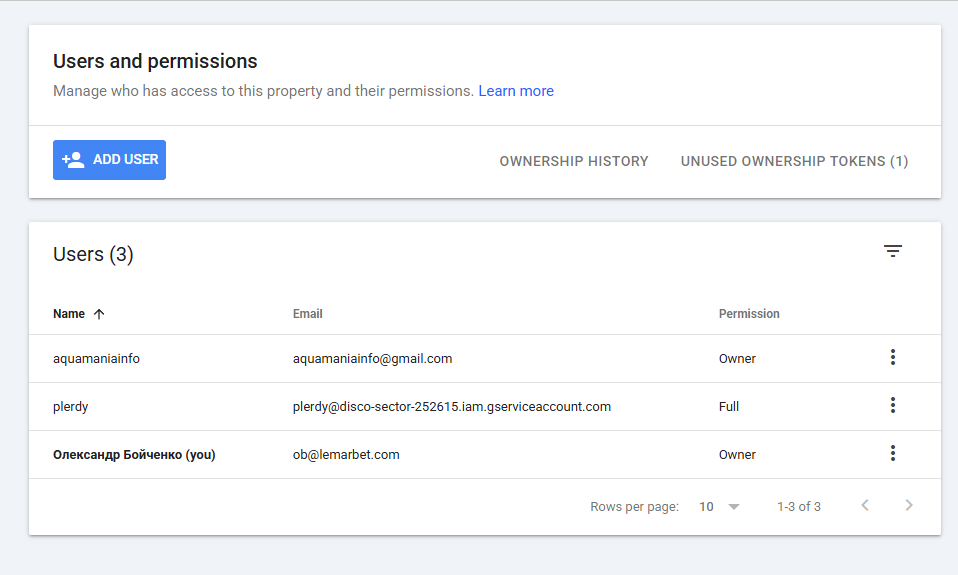
Task: Select the aquamaniainfo@gmail.com email
Action: [x=372, y=359]
